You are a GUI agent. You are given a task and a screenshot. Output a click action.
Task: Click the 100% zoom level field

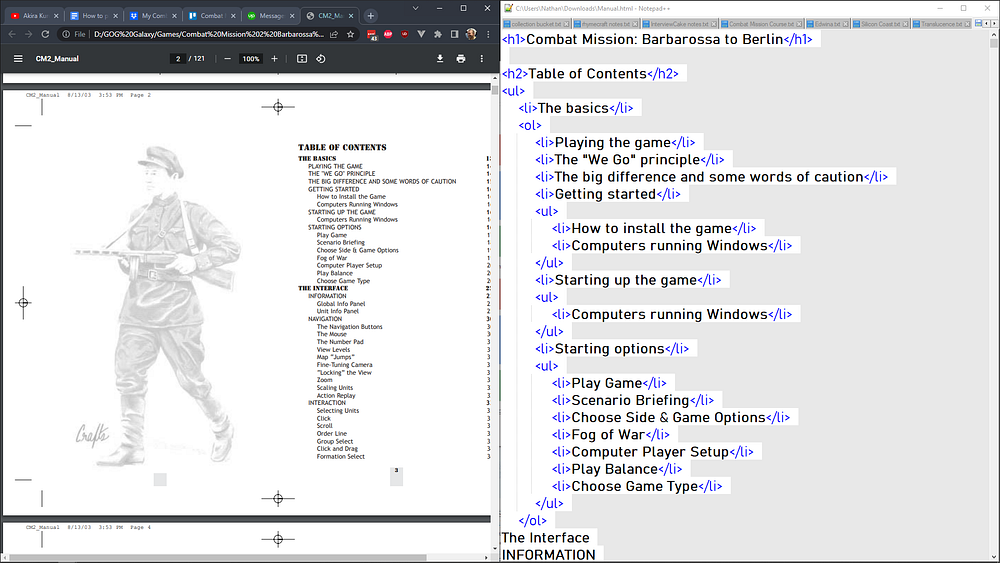tap(251, 59)
